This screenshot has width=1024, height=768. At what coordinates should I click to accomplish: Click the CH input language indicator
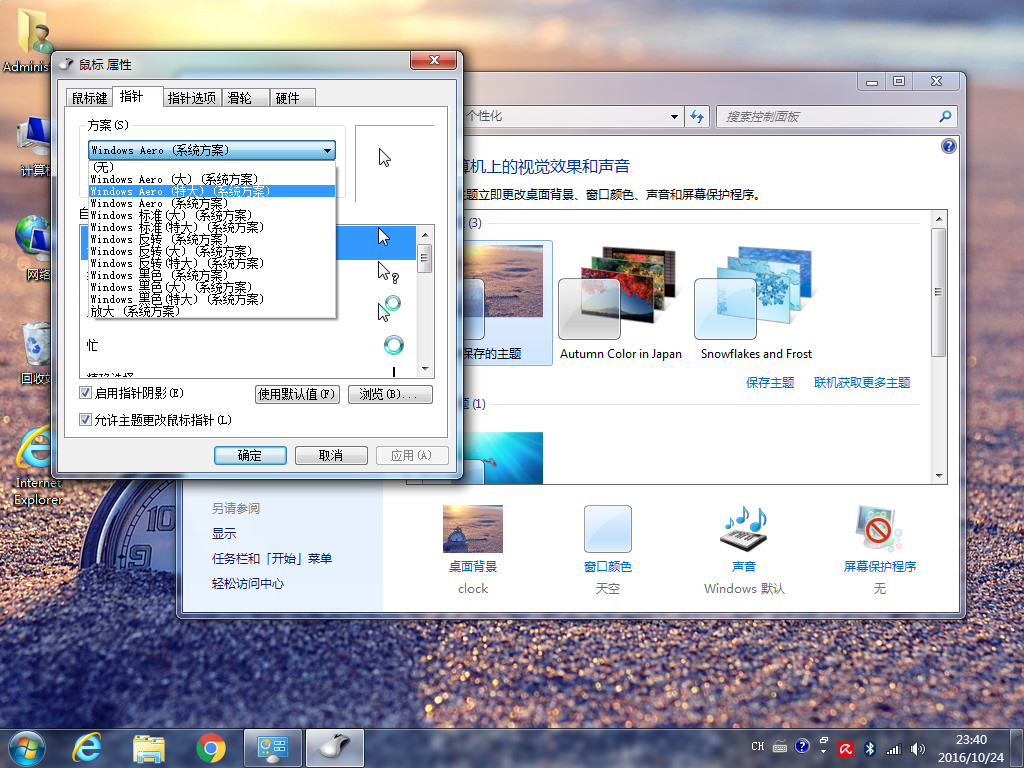(x=758, y=746)
